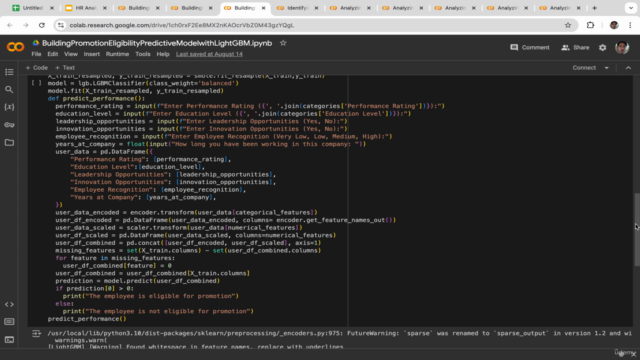Open the Help menu
The width and height of the screenshot is (640, 360).
163,54
